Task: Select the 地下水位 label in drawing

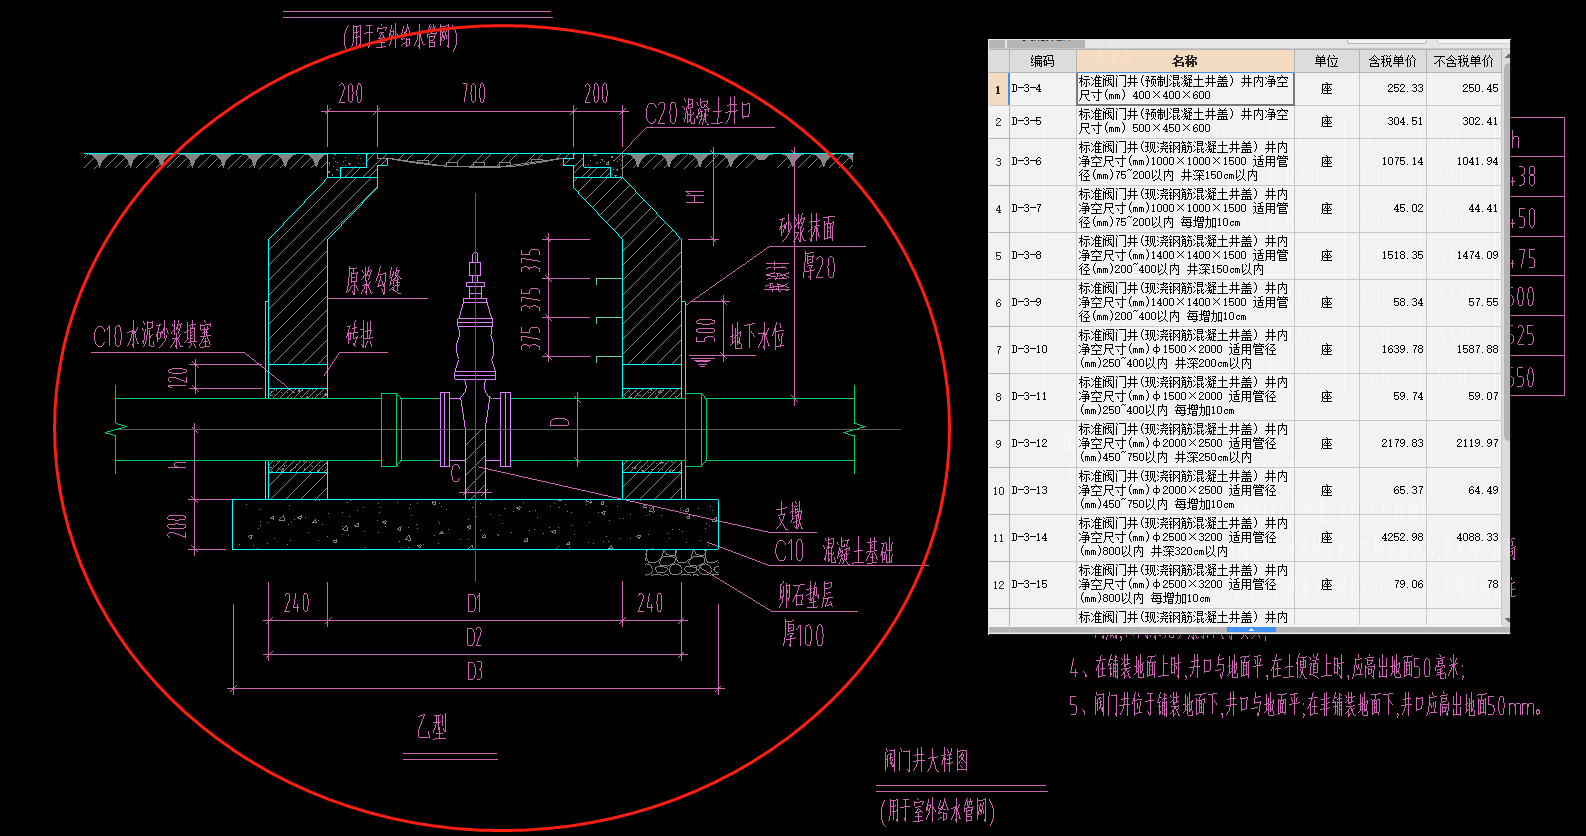Action: (x=757, y=337)
